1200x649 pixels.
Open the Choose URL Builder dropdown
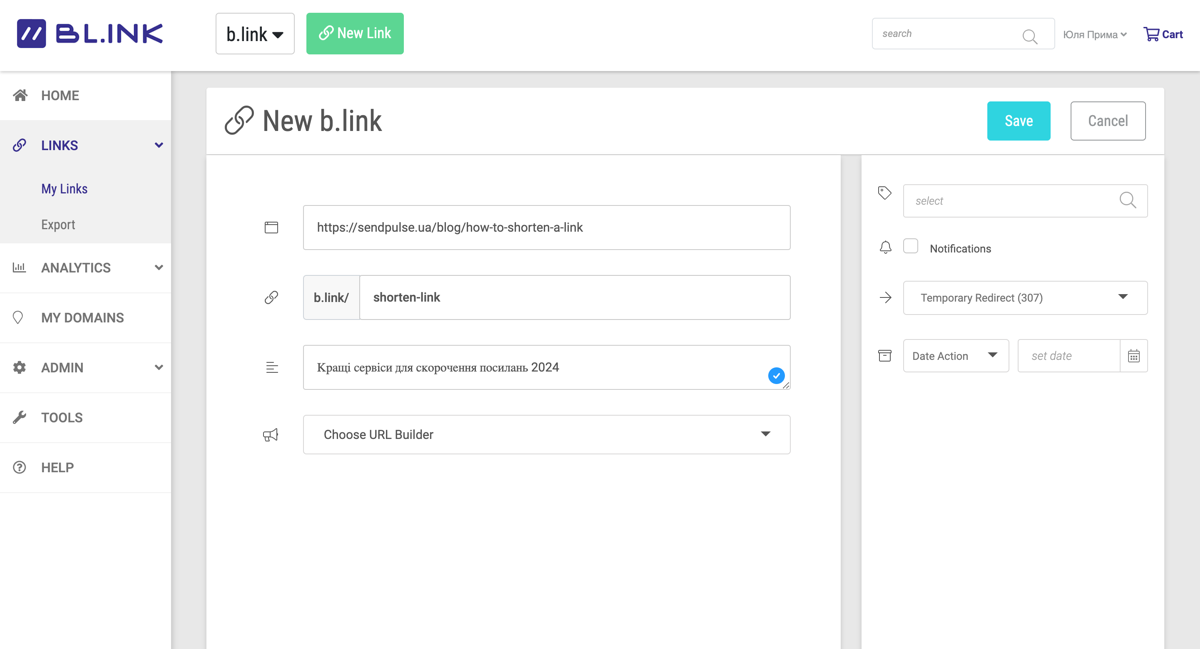click(546, 434)
